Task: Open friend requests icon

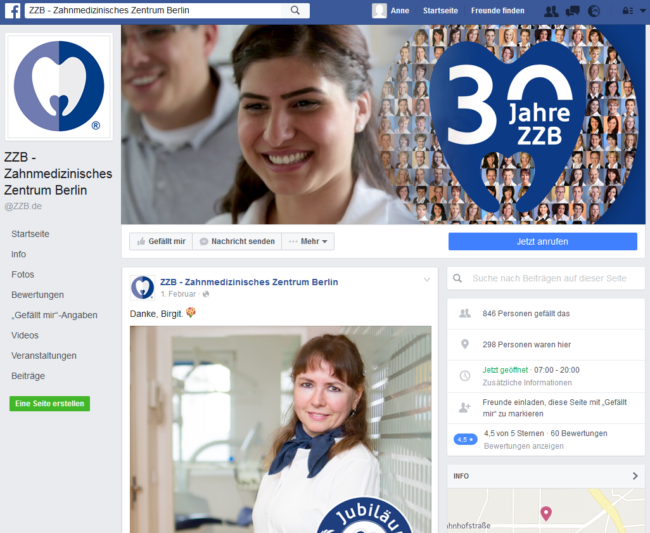Action: [x=551, y=11]
